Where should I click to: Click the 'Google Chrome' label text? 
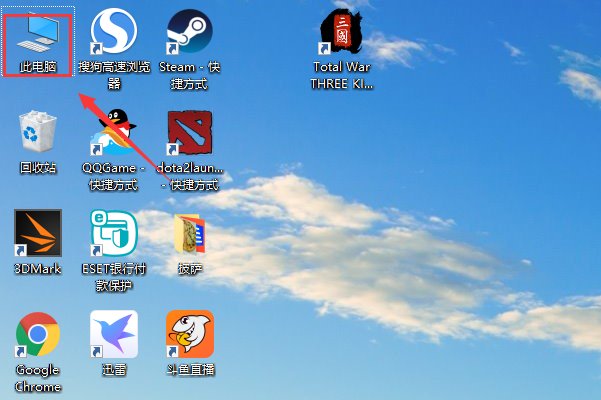(38, 378)
